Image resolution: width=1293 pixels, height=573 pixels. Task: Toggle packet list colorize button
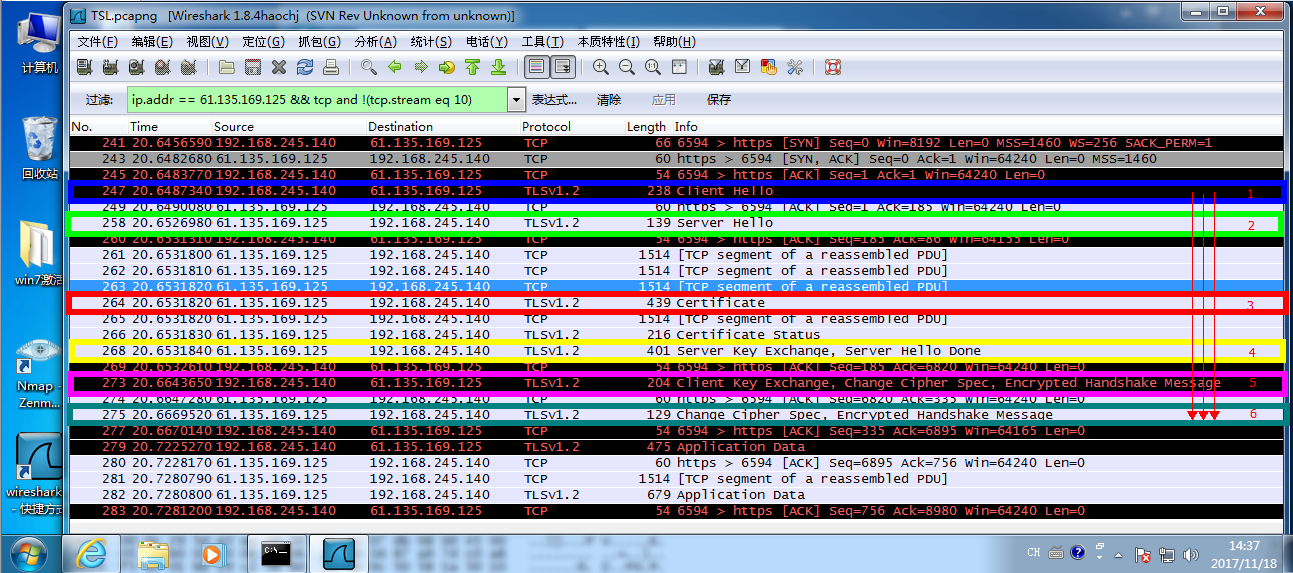pos(536,67)
